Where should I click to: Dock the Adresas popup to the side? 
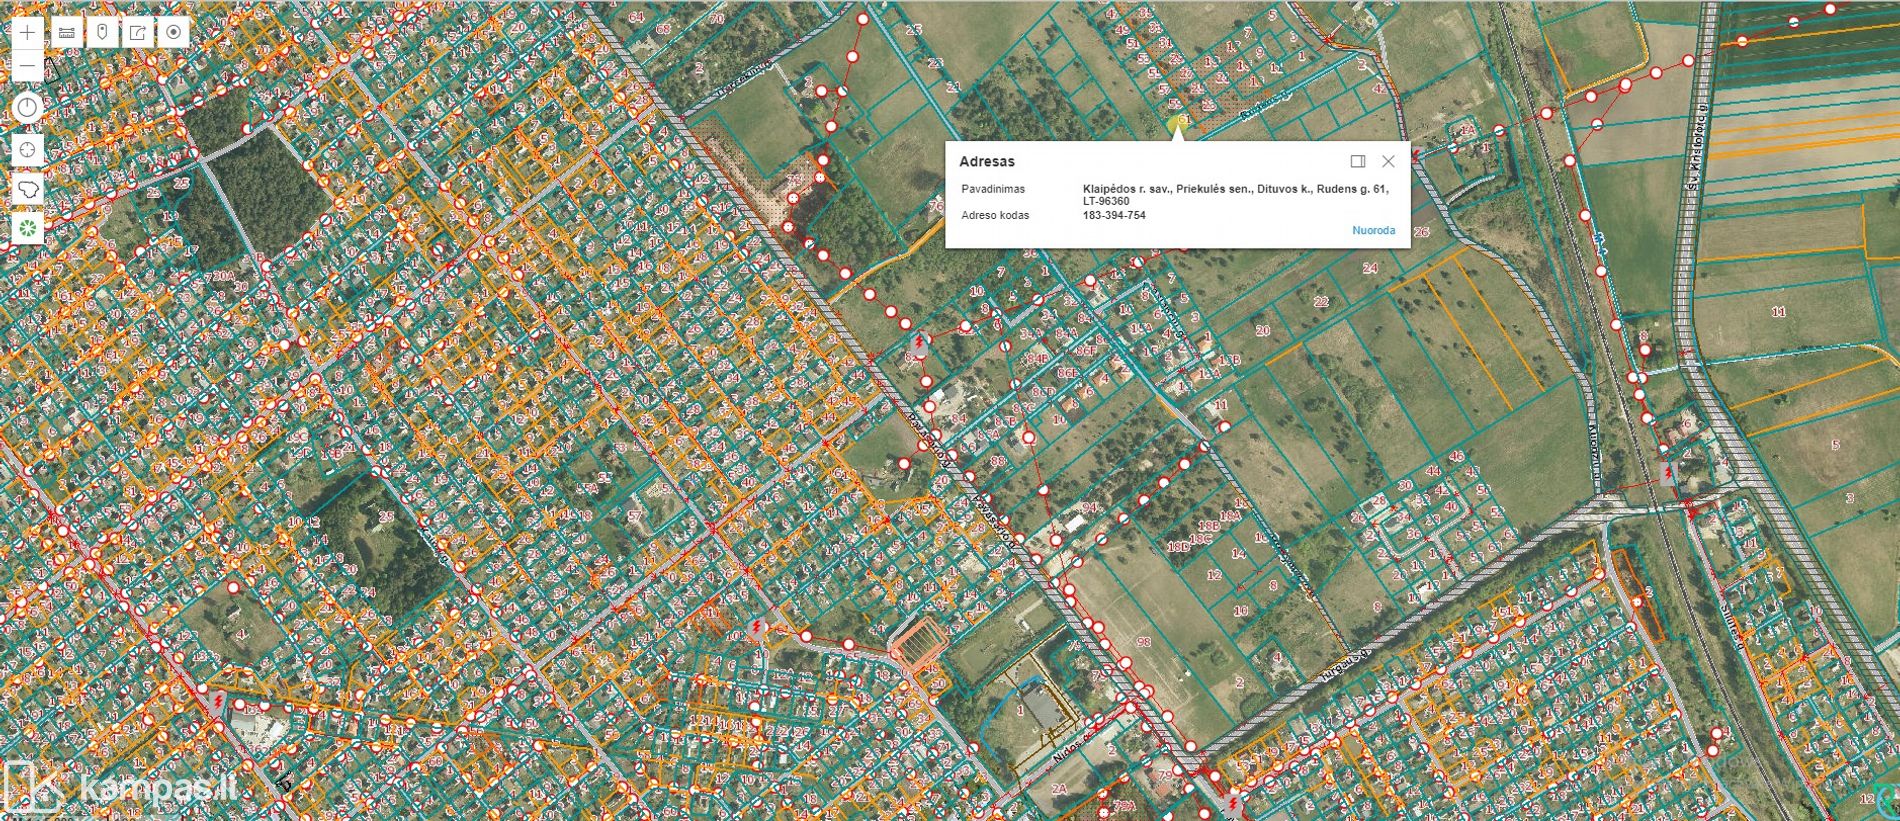[x=1357, y=161]
